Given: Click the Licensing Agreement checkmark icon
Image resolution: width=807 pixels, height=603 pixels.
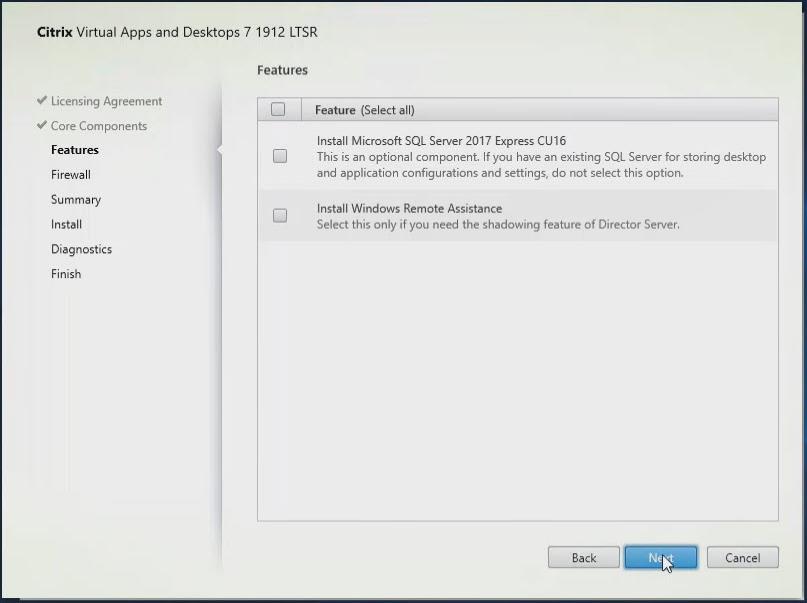Looking at the screenshot, I should coord(42,100).
